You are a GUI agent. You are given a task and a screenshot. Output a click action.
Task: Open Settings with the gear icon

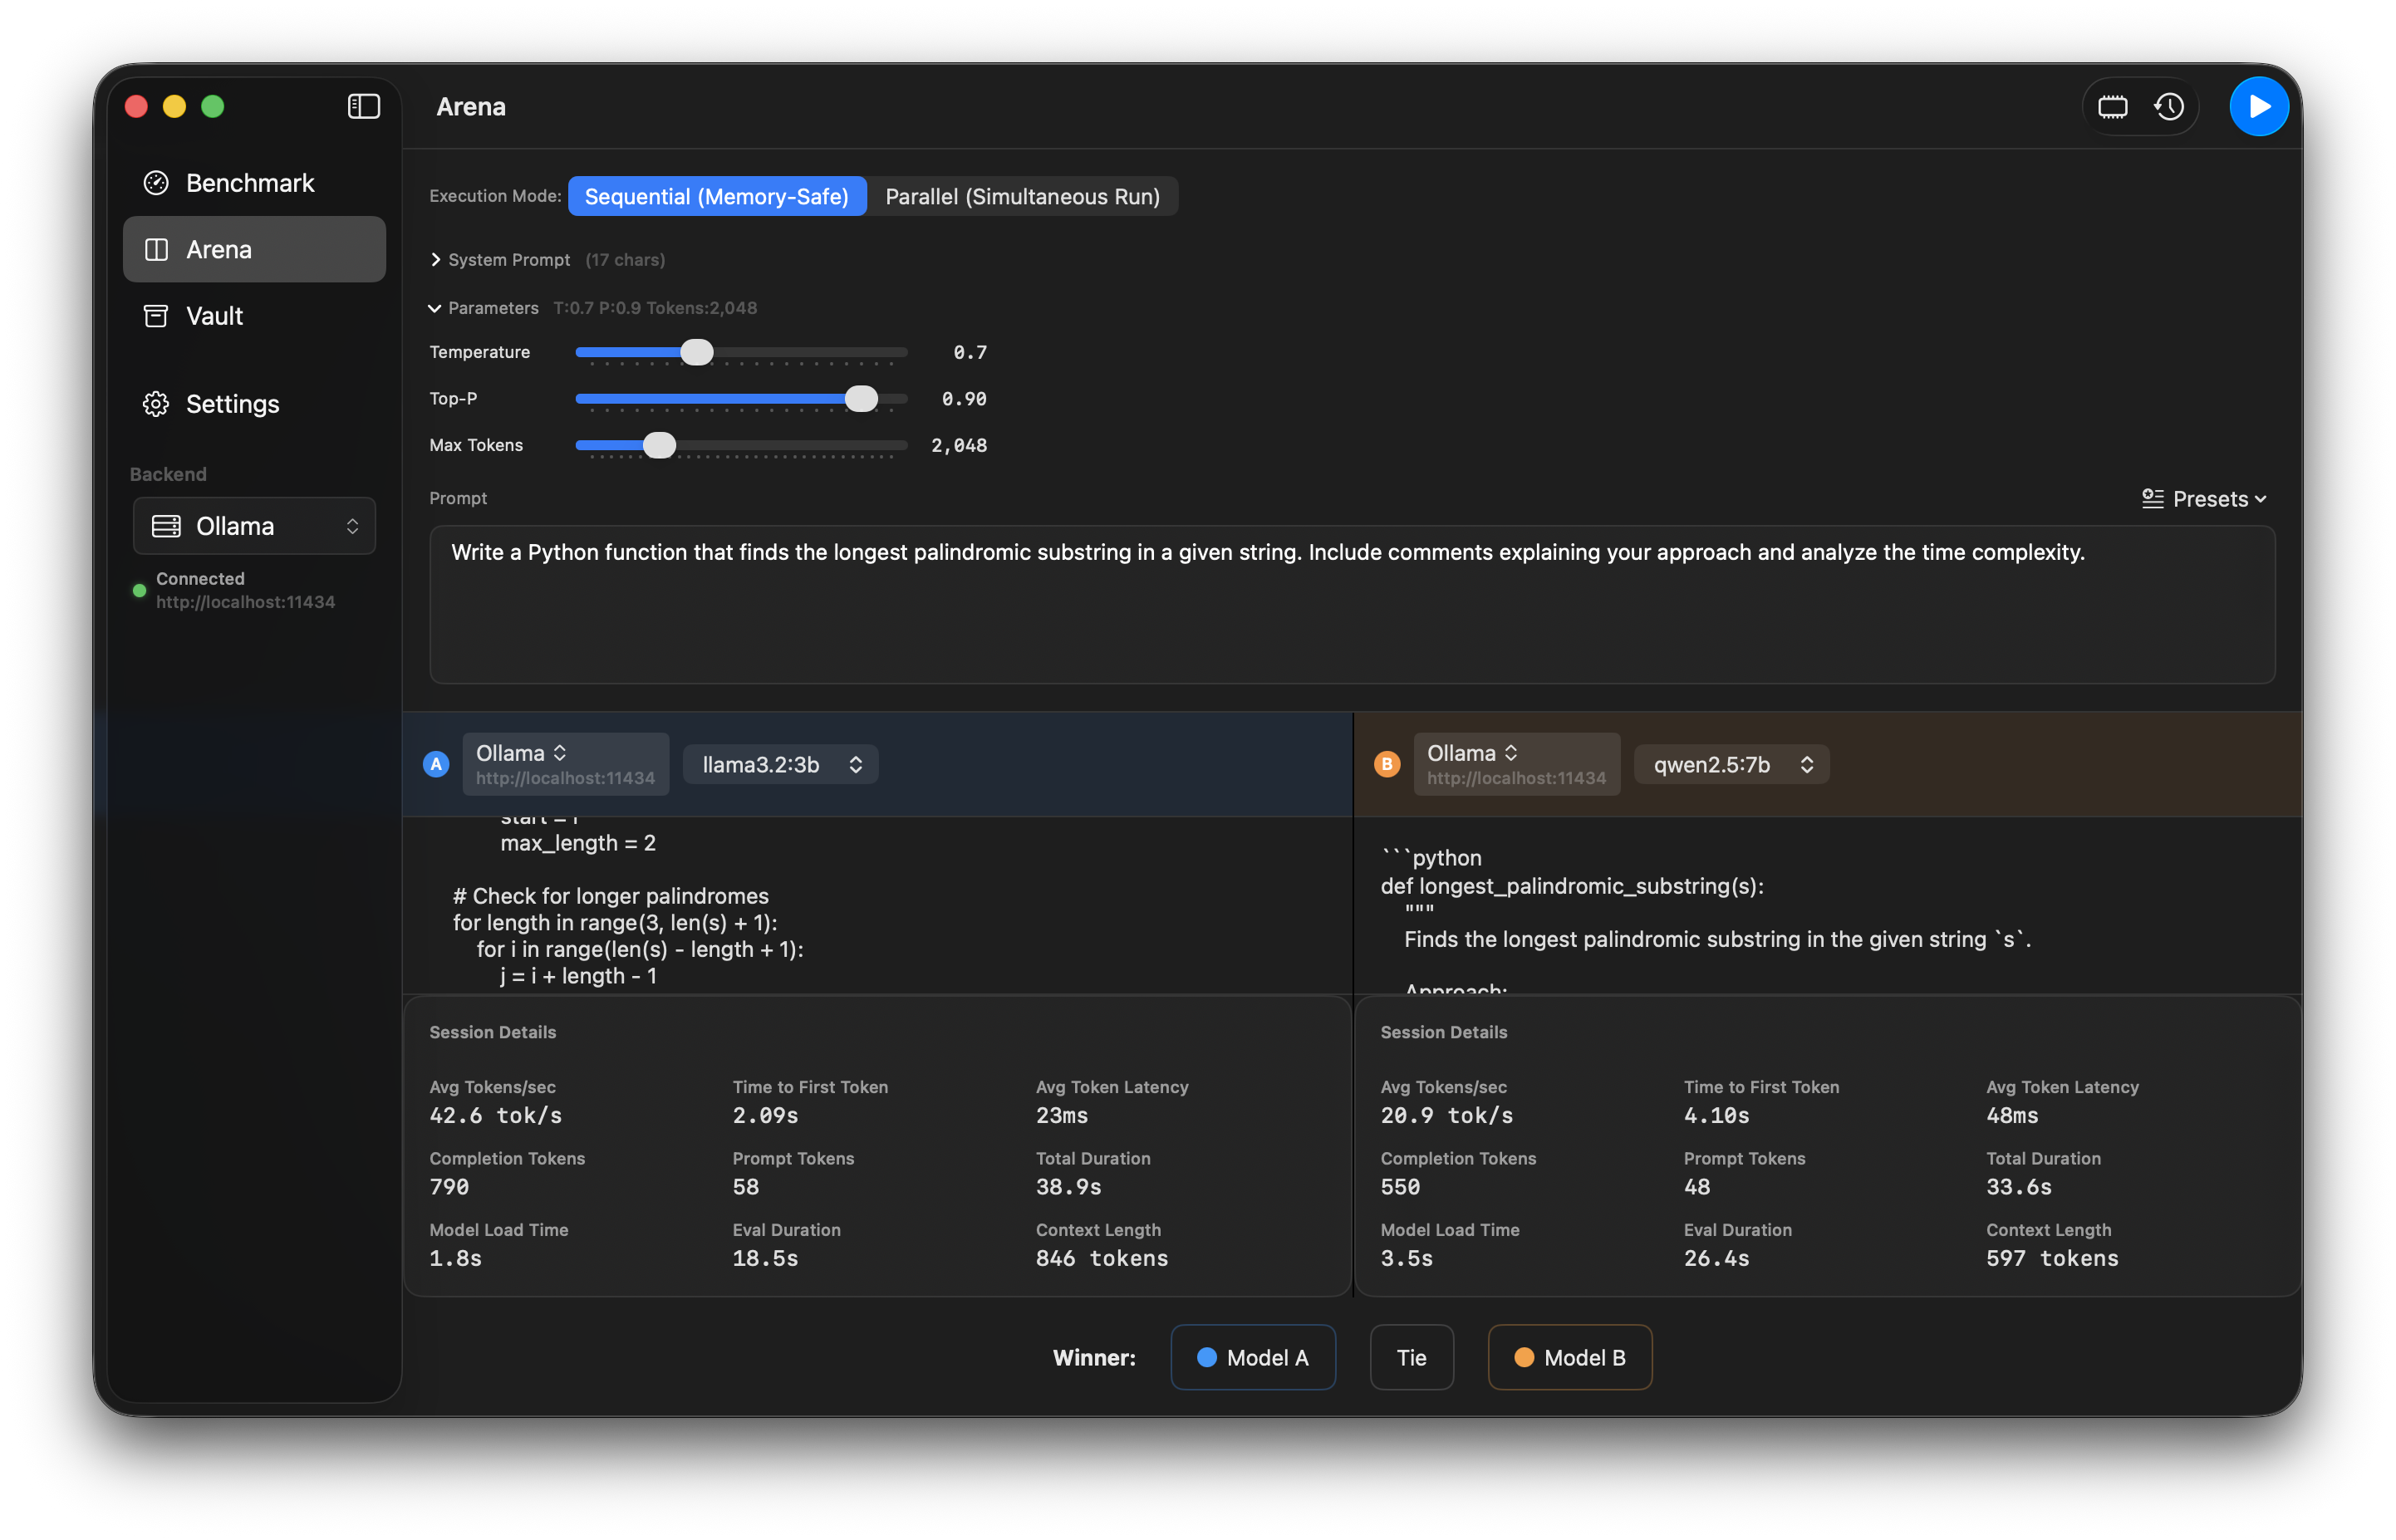156,404
